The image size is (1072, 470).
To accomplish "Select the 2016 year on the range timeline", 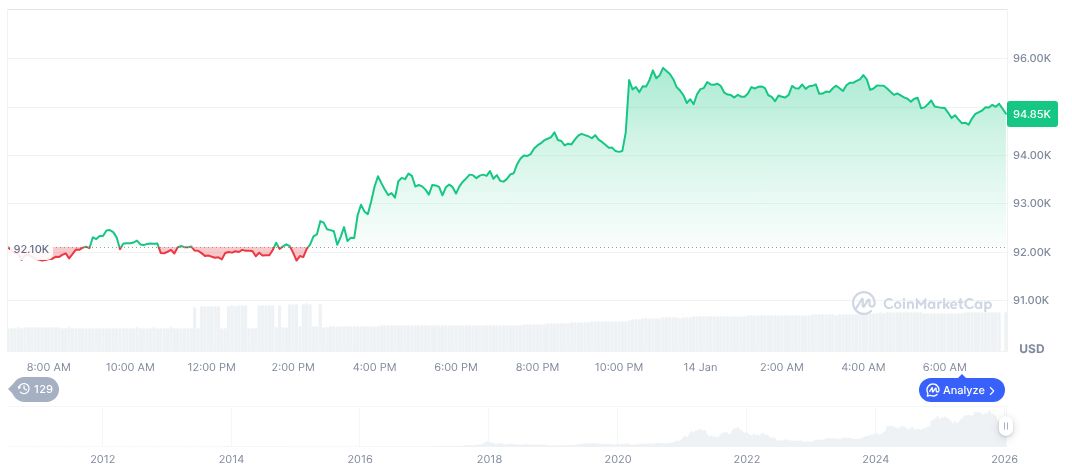I will coord(360,459).
